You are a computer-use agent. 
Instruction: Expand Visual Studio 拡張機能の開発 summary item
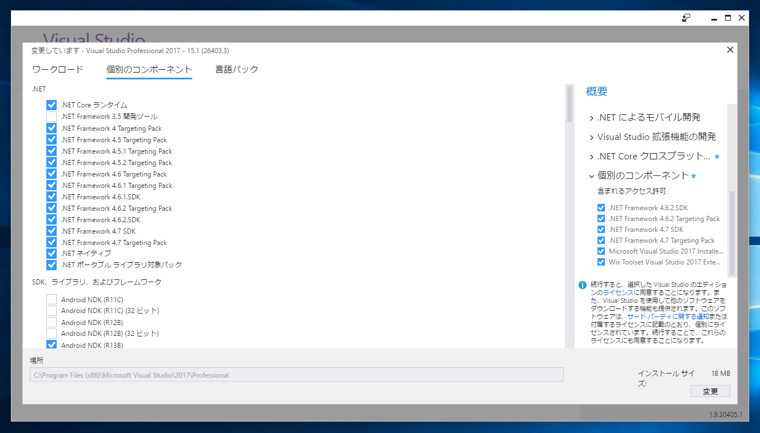click(x=591, y=137)
